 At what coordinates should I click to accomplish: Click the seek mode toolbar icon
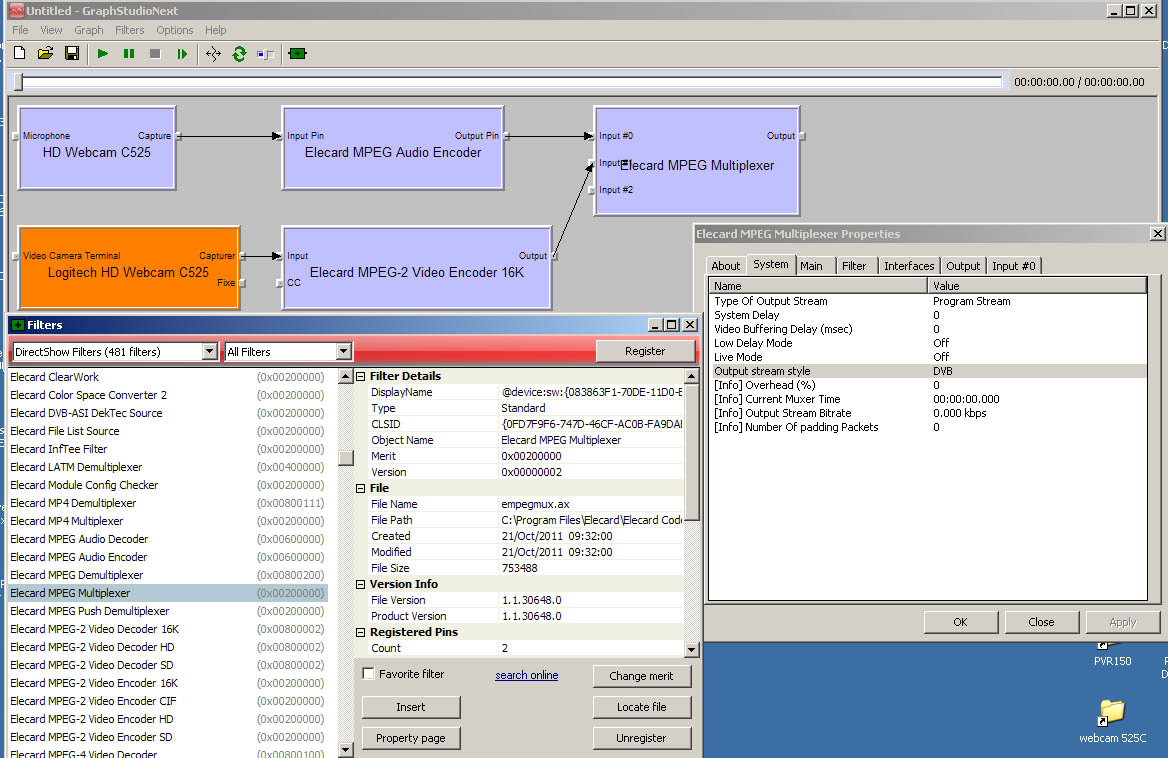point(265,54)
